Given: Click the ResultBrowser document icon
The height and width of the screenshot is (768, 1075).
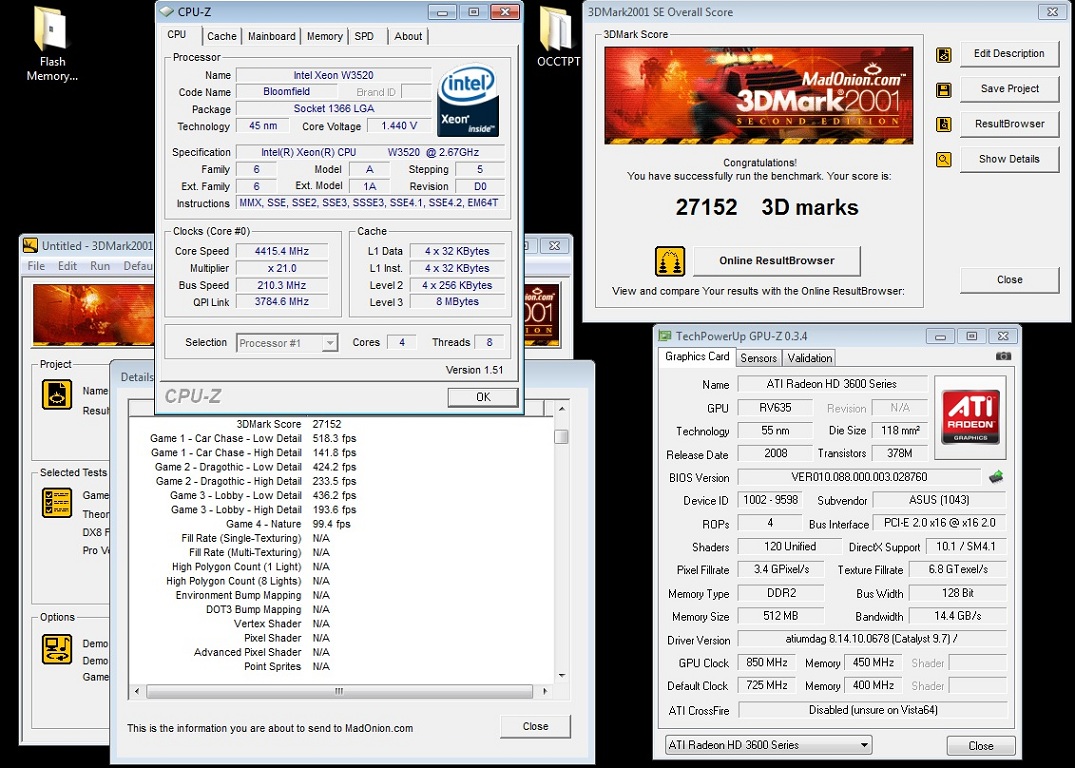Looking at the screenshot, I should tap(943, 124).
